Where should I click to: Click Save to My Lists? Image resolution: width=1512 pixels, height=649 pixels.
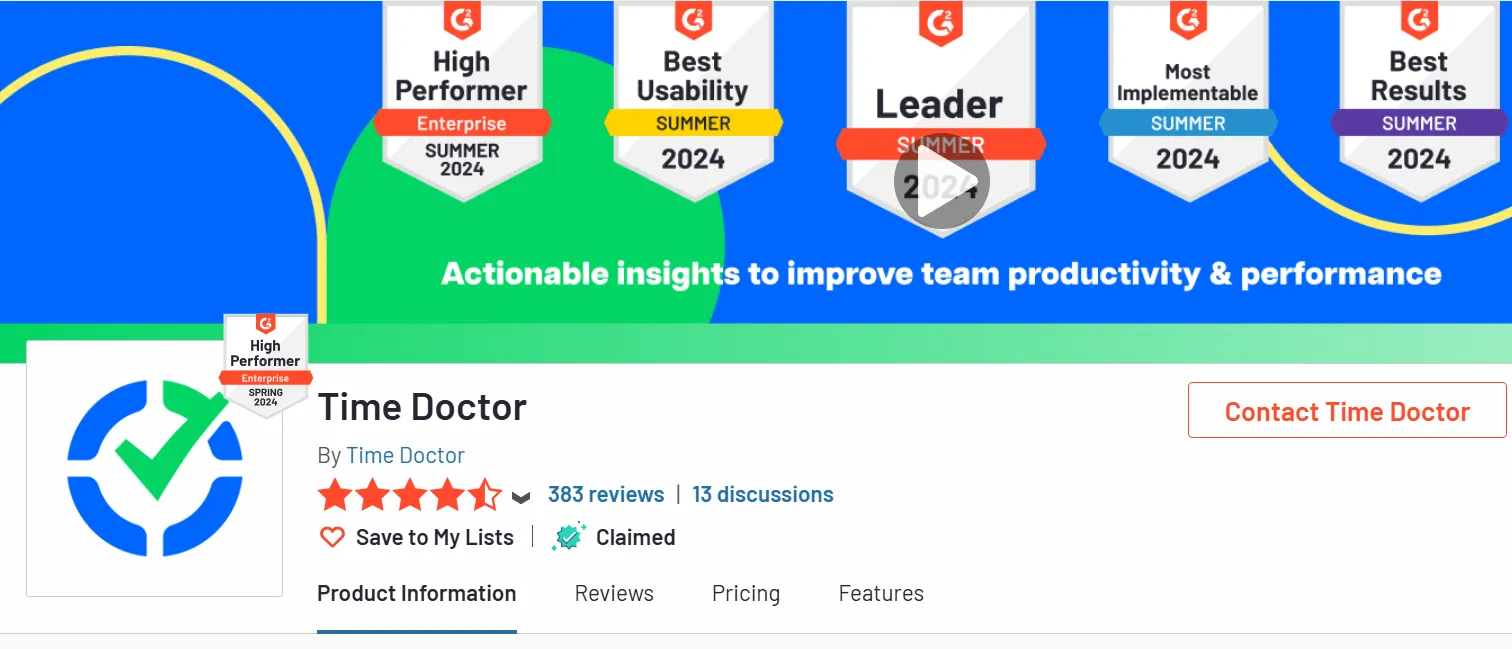click(435, 537)
